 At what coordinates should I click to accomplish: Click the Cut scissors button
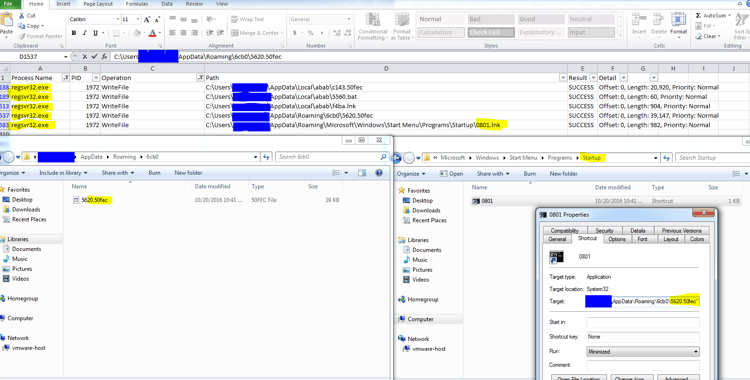coord(27,16)
